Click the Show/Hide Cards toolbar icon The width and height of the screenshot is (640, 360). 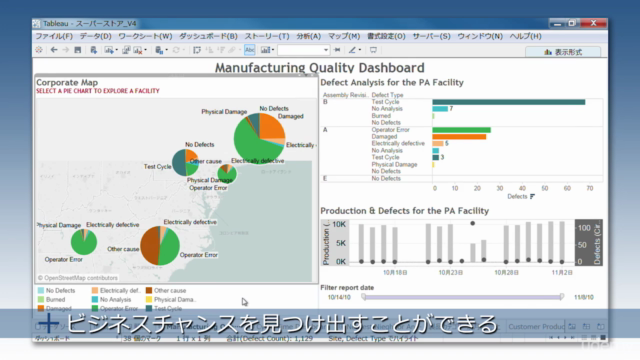(265, 50)
